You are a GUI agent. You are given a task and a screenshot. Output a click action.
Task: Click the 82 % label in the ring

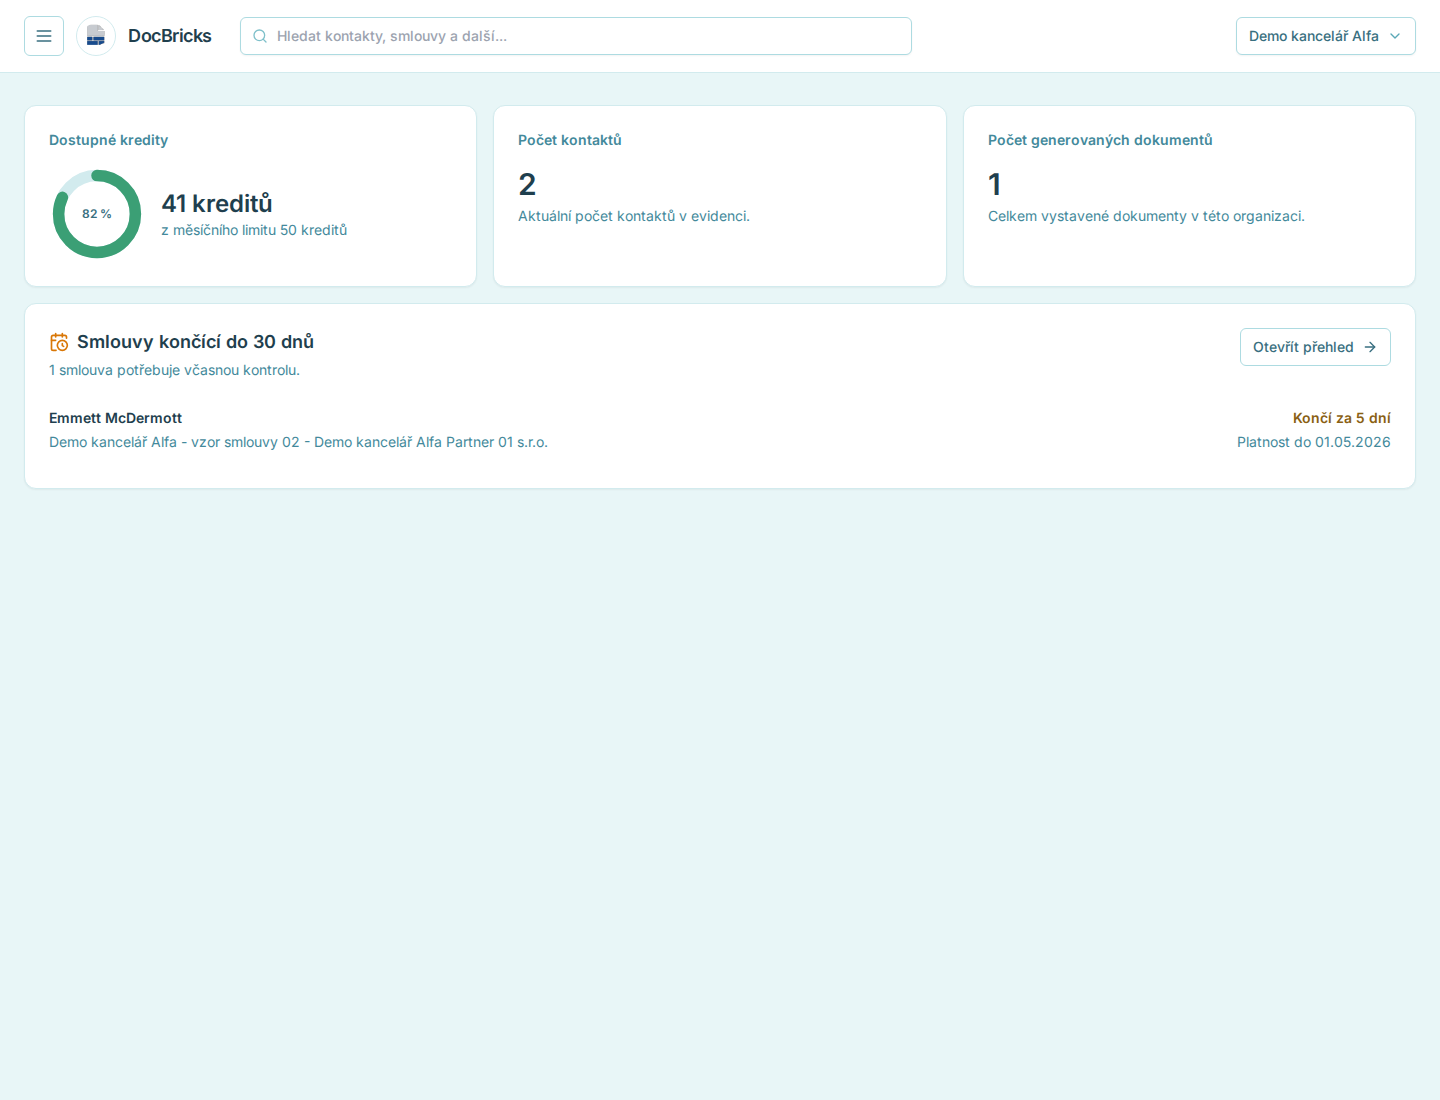(x=97, y=214)
